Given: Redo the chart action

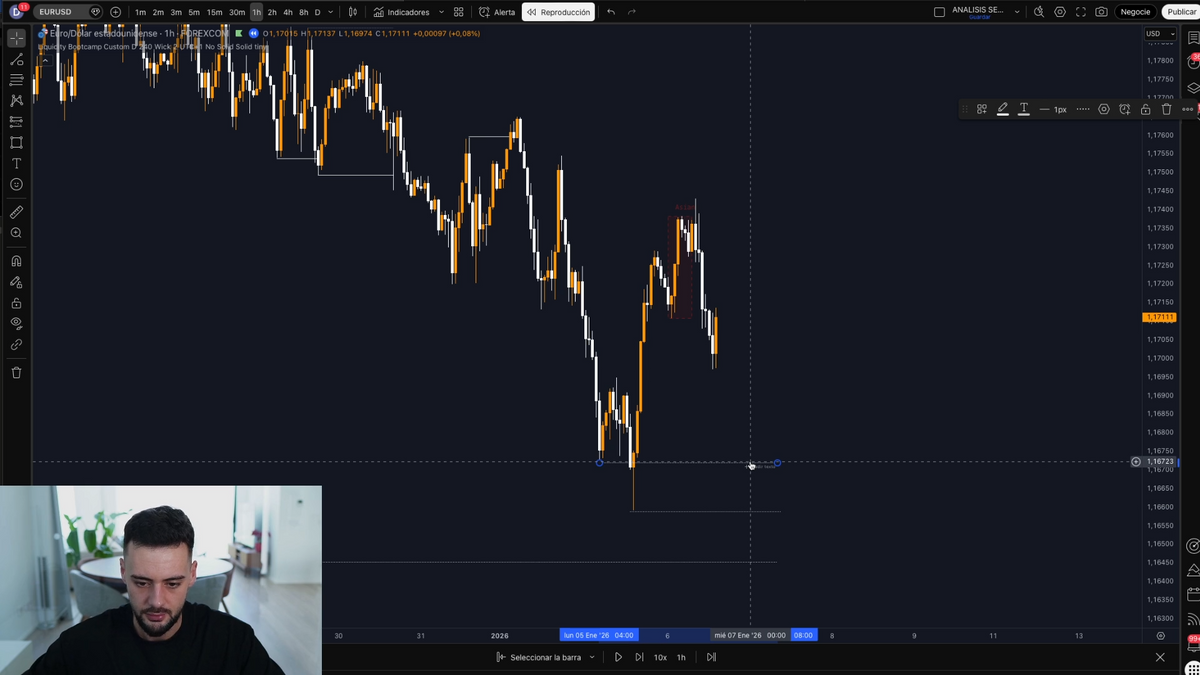Looking at the screenshot, I should coord(632,12).
